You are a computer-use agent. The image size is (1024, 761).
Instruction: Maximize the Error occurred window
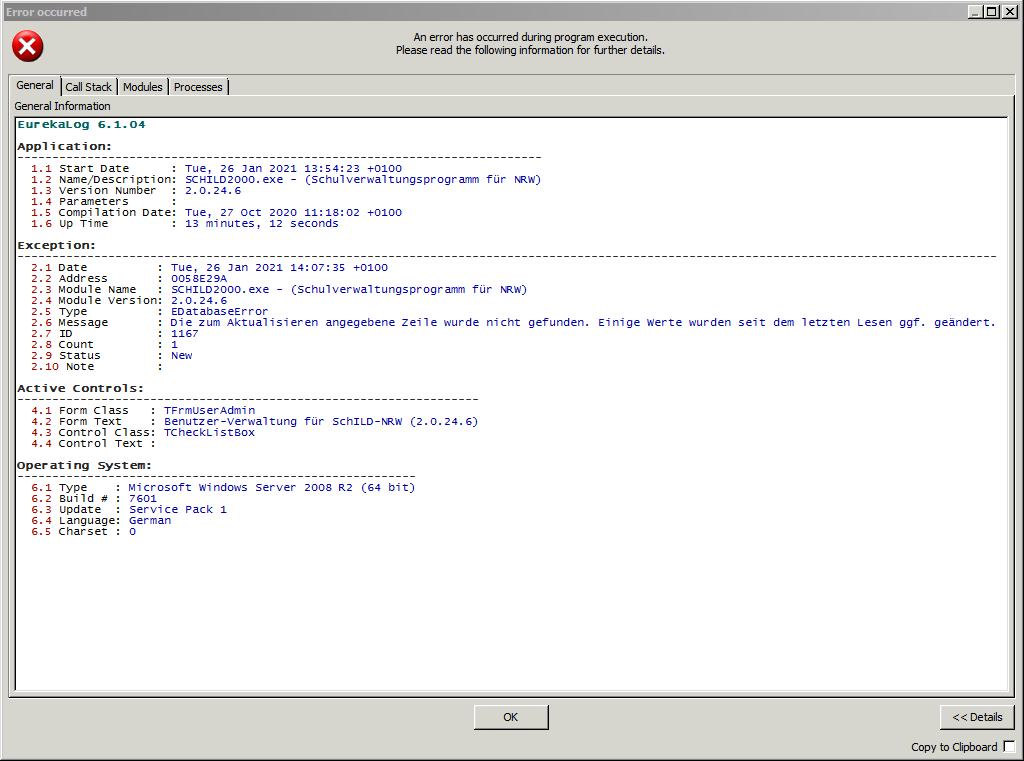pyautogui.click(x=991, y=12)
